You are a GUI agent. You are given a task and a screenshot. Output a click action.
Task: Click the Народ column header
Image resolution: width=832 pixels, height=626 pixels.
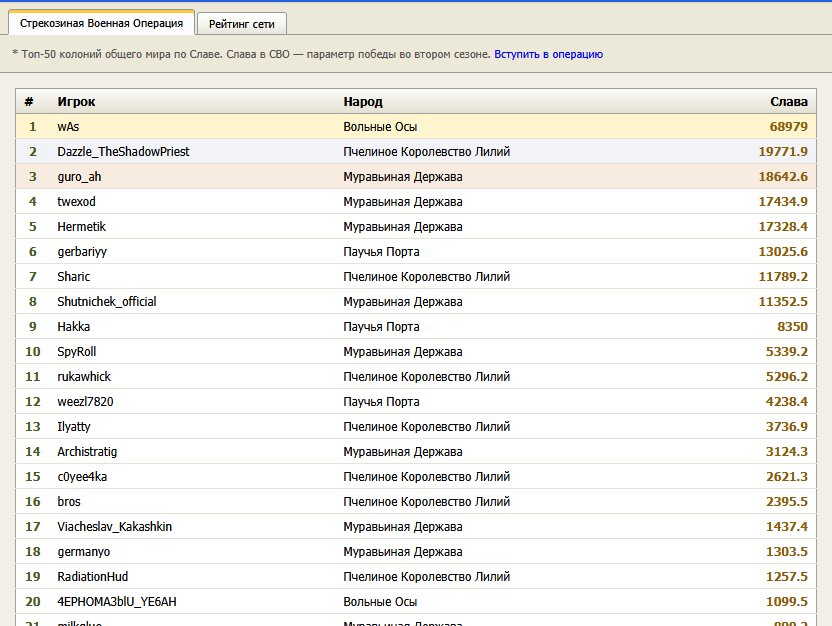point(363,101)
